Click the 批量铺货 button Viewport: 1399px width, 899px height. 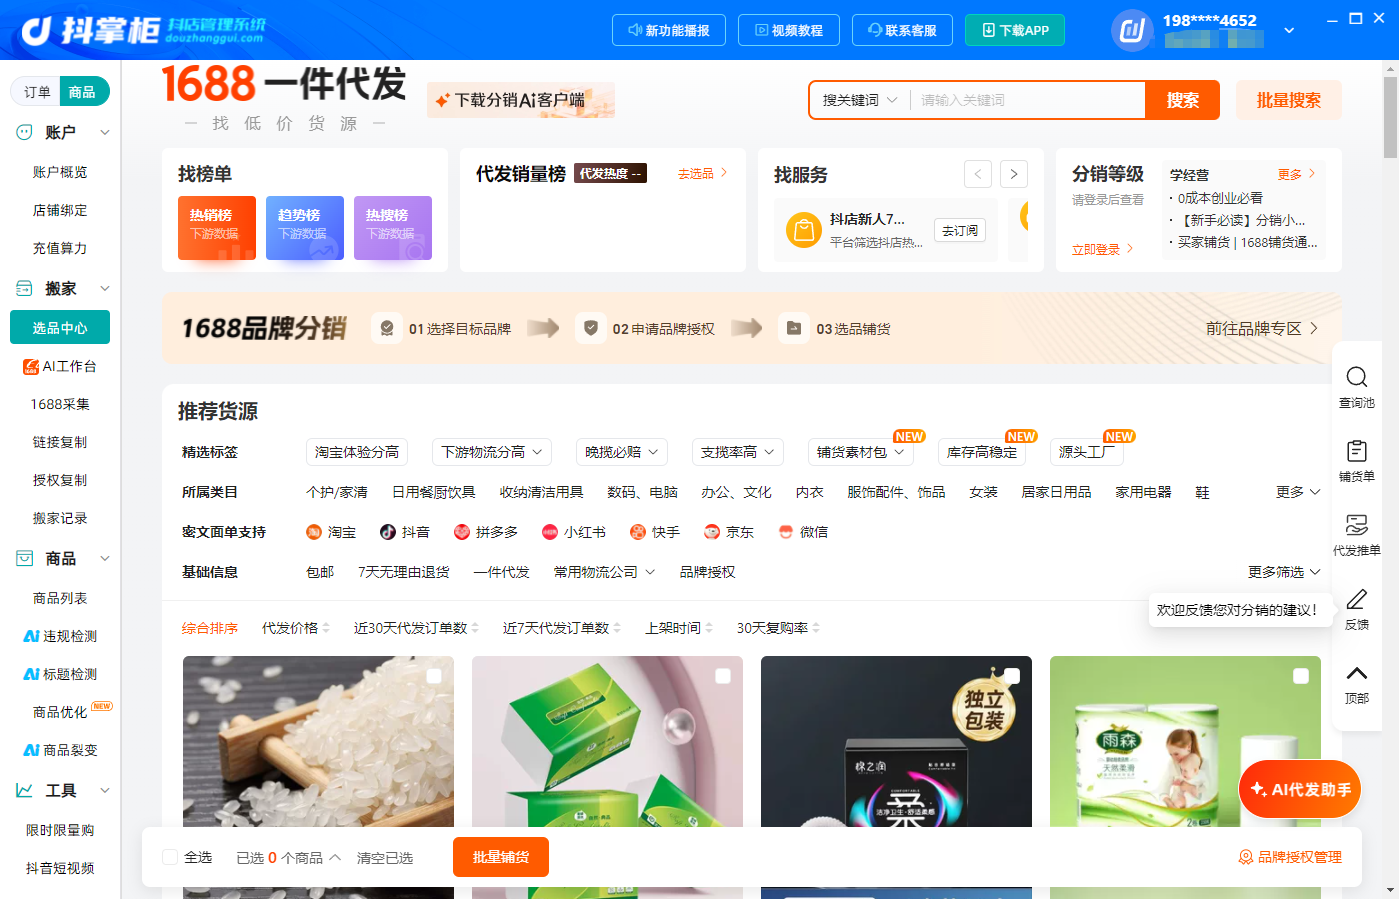pyautogui.click(x=501, y=857)
